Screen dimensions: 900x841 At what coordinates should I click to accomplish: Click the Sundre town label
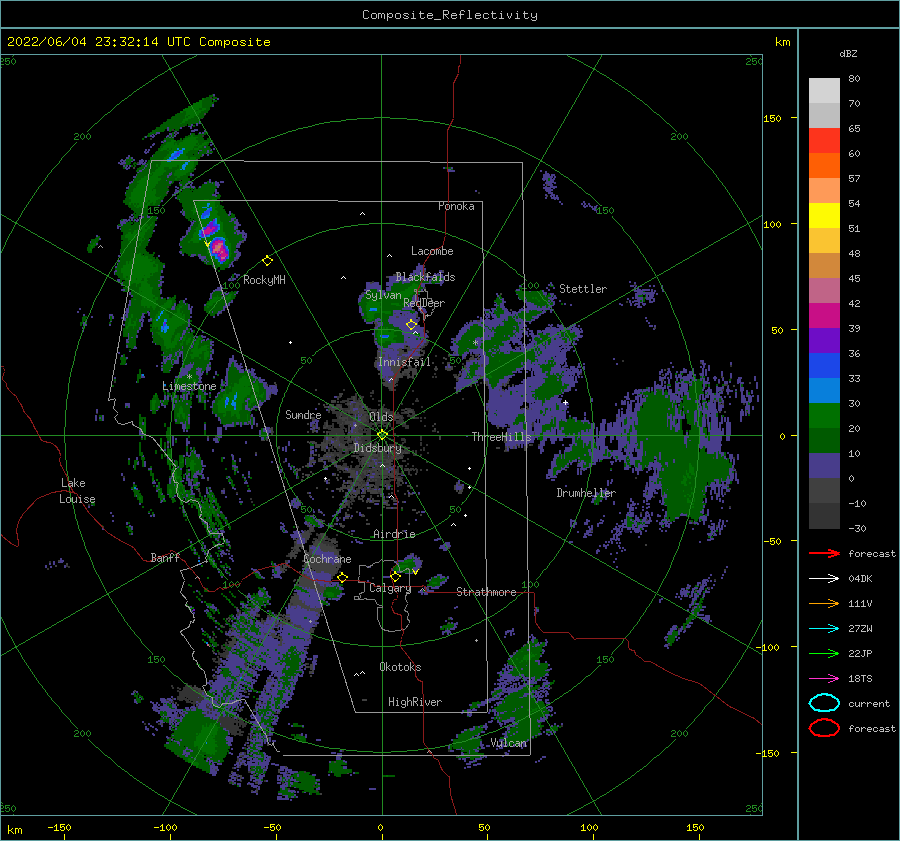303,414
